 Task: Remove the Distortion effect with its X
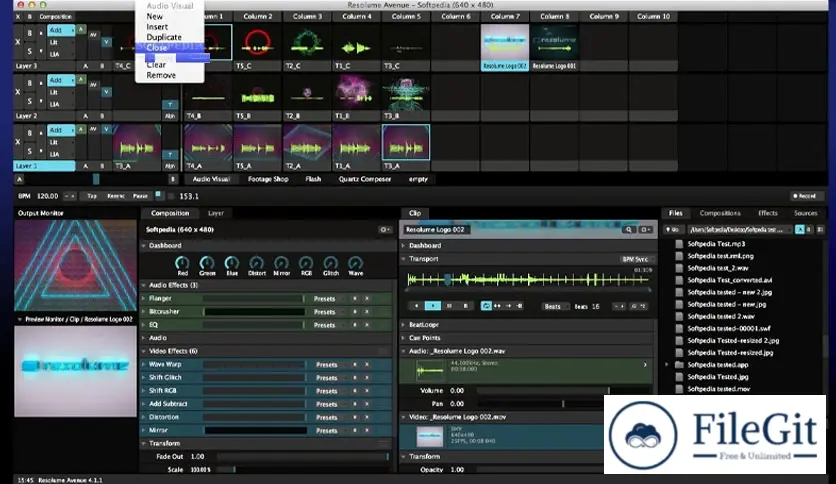(x=367, y=417)
